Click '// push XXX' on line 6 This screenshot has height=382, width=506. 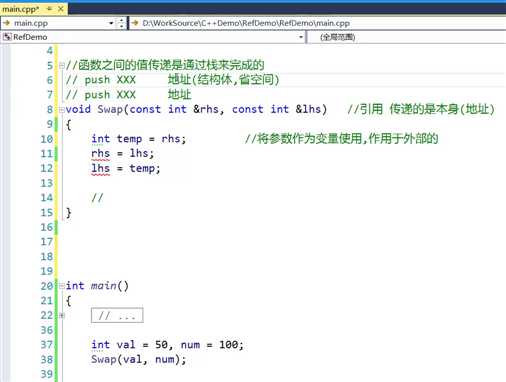[101, 80]
